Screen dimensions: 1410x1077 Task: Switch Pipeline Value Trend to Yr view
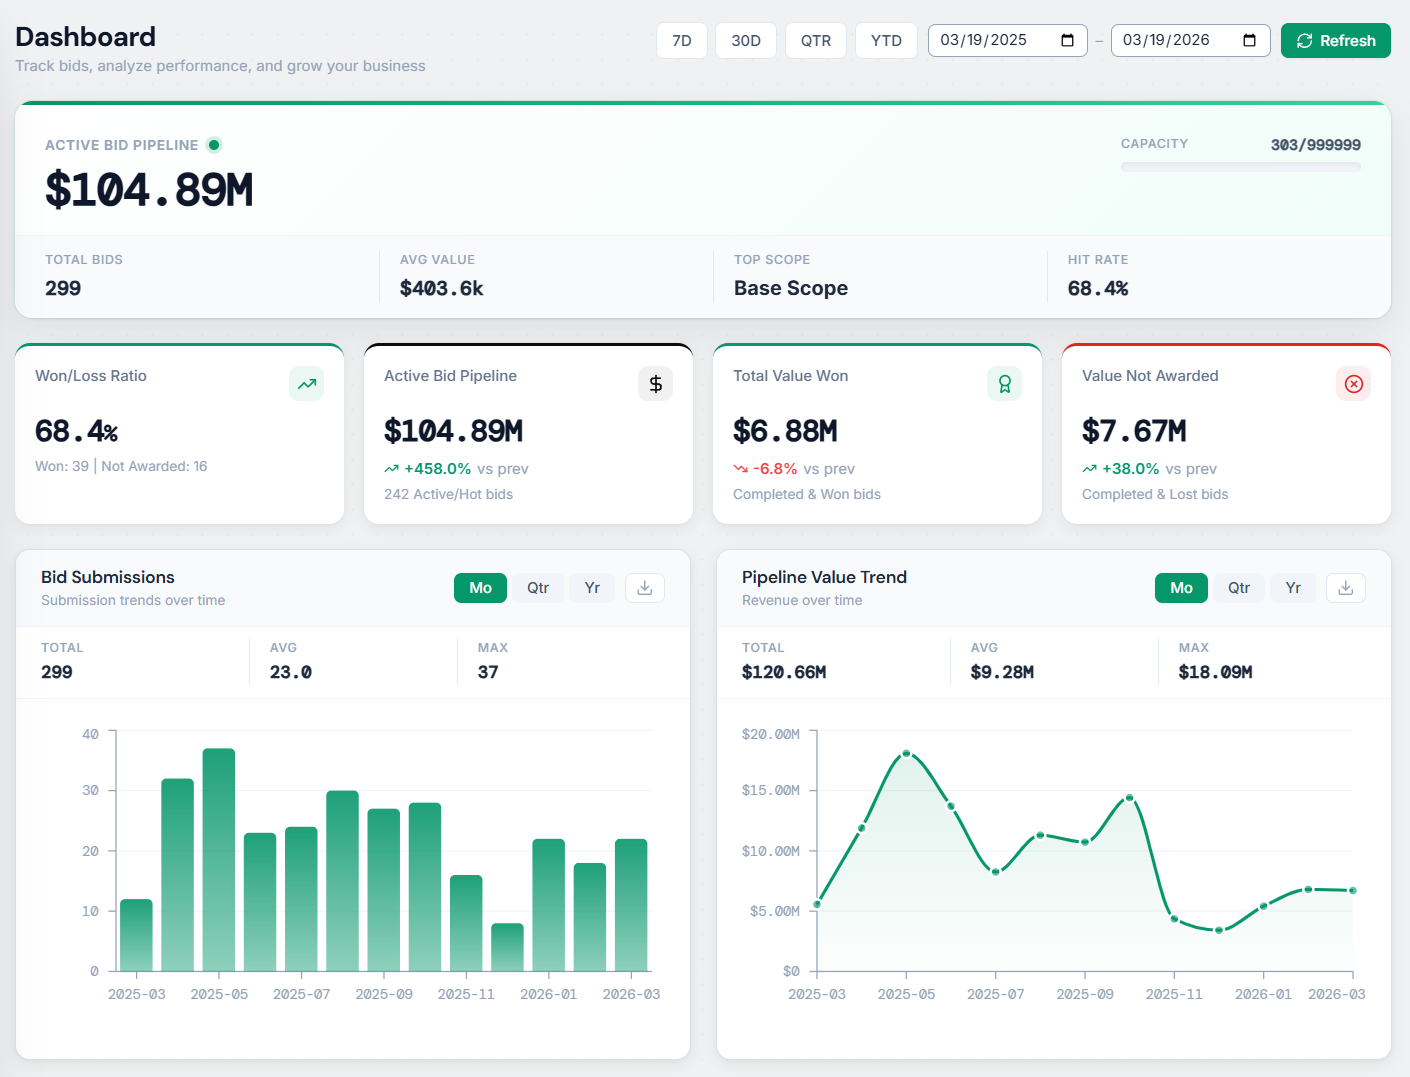1292,588
